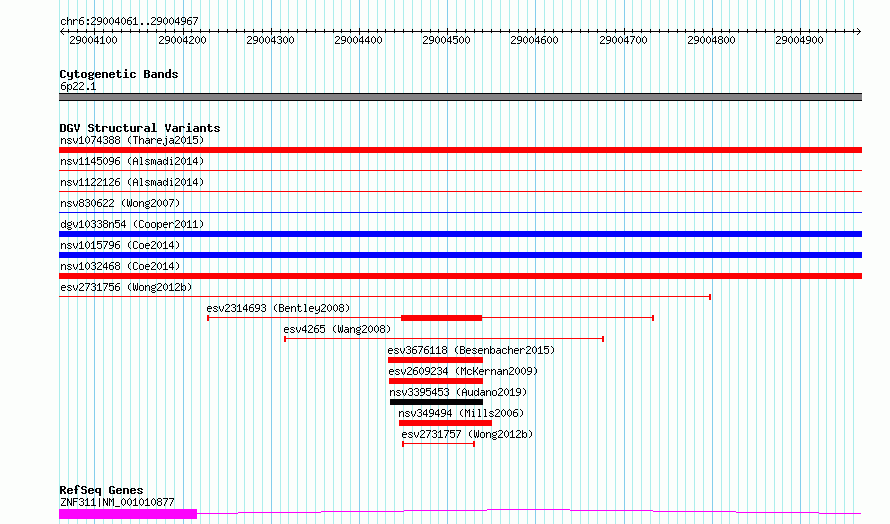
Task: Select the thick red segment of esv2314693
Action: [x=442, y=318]
